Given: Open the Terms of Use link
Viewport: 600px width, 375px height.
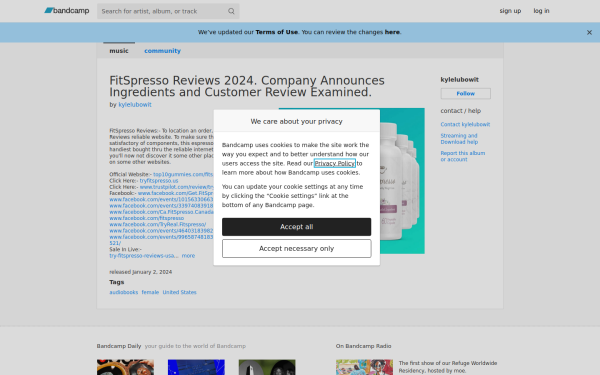Looking at the screenshot, I should coord(277,32).
